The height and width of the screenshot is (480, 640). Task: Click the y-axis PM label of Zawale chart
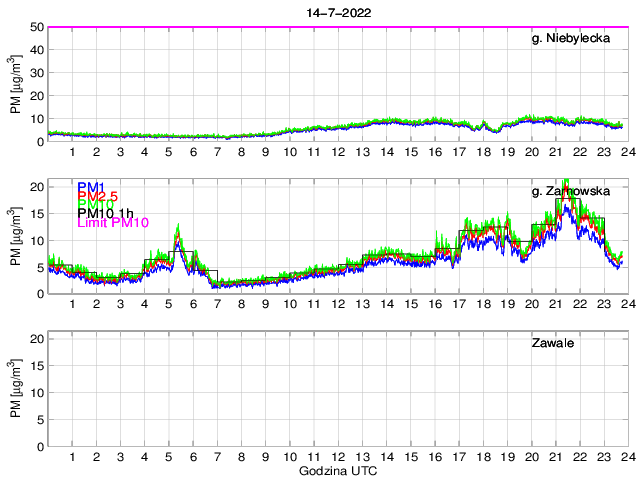click(x=15, y=392)
